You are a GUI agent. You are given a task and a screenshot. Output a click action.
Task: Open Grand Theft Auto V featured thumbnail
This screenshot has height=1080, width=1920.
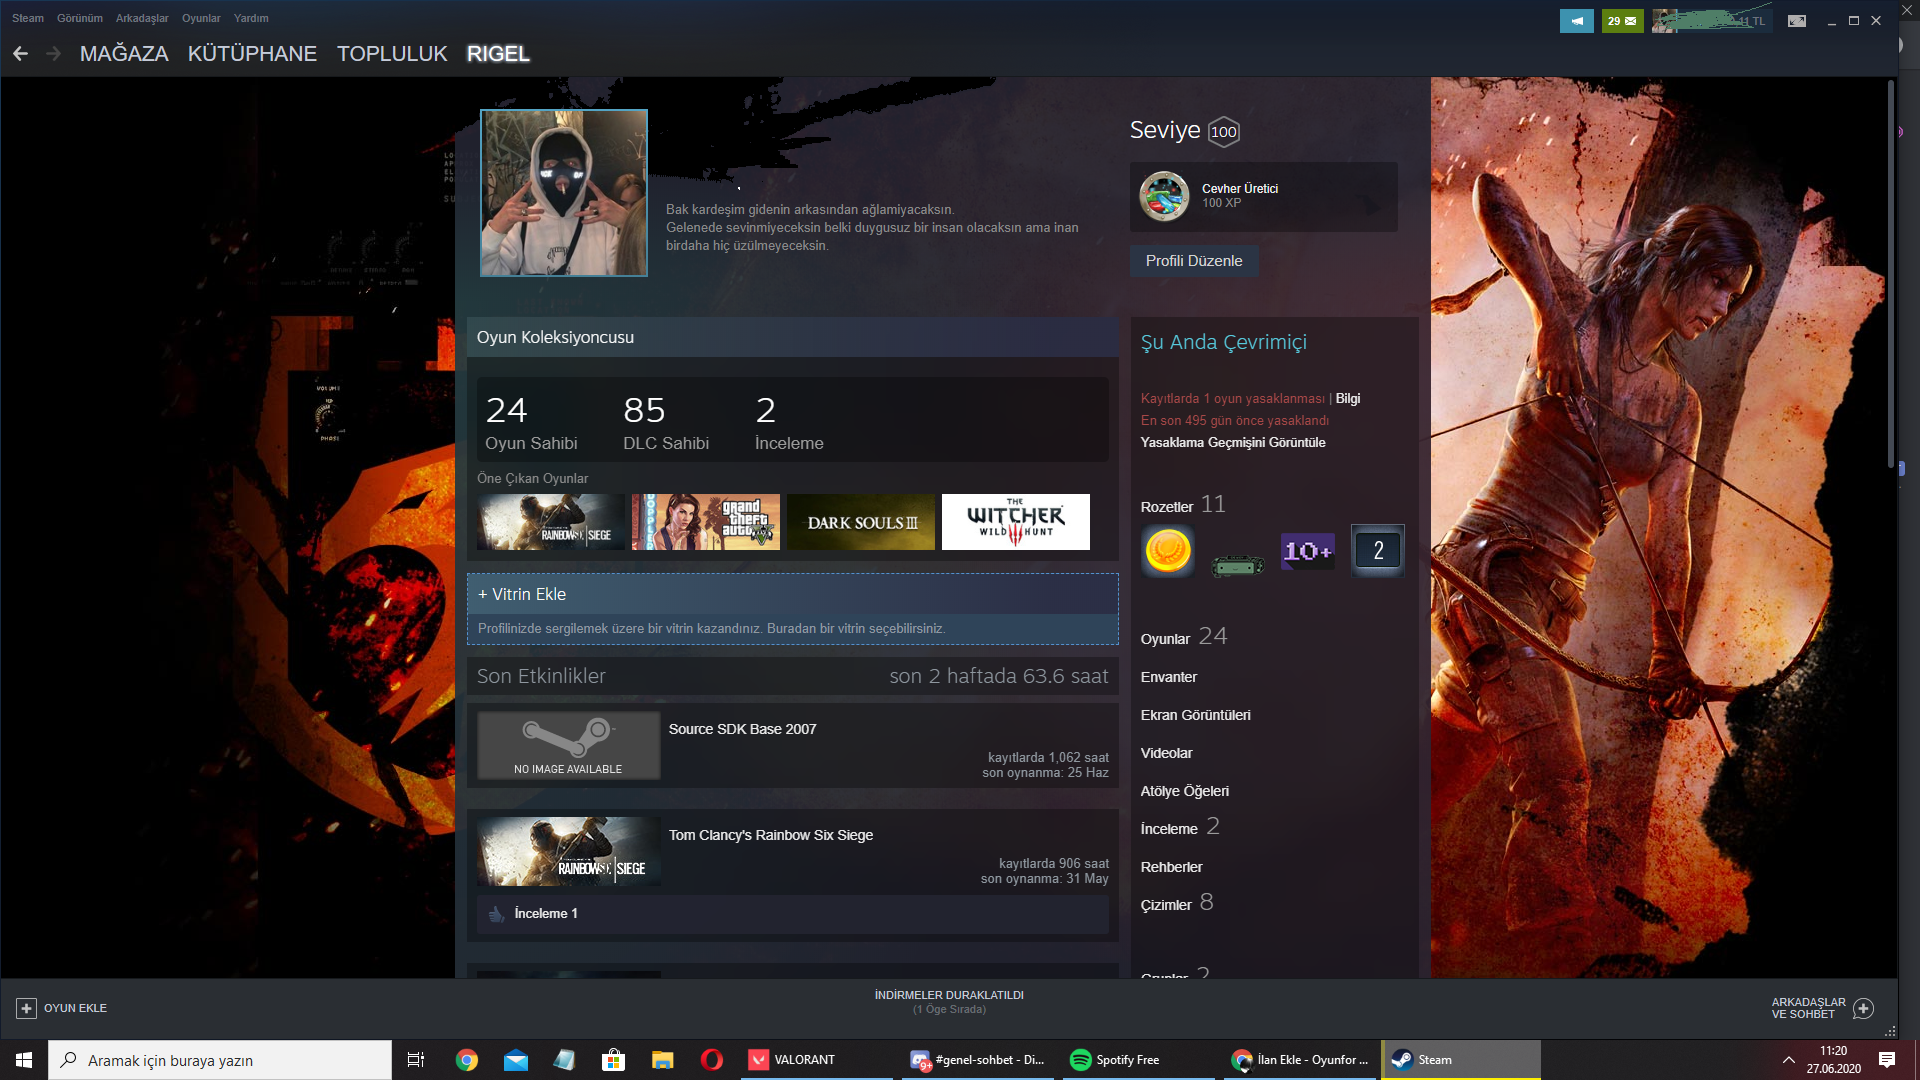click(x=706, y=522)
